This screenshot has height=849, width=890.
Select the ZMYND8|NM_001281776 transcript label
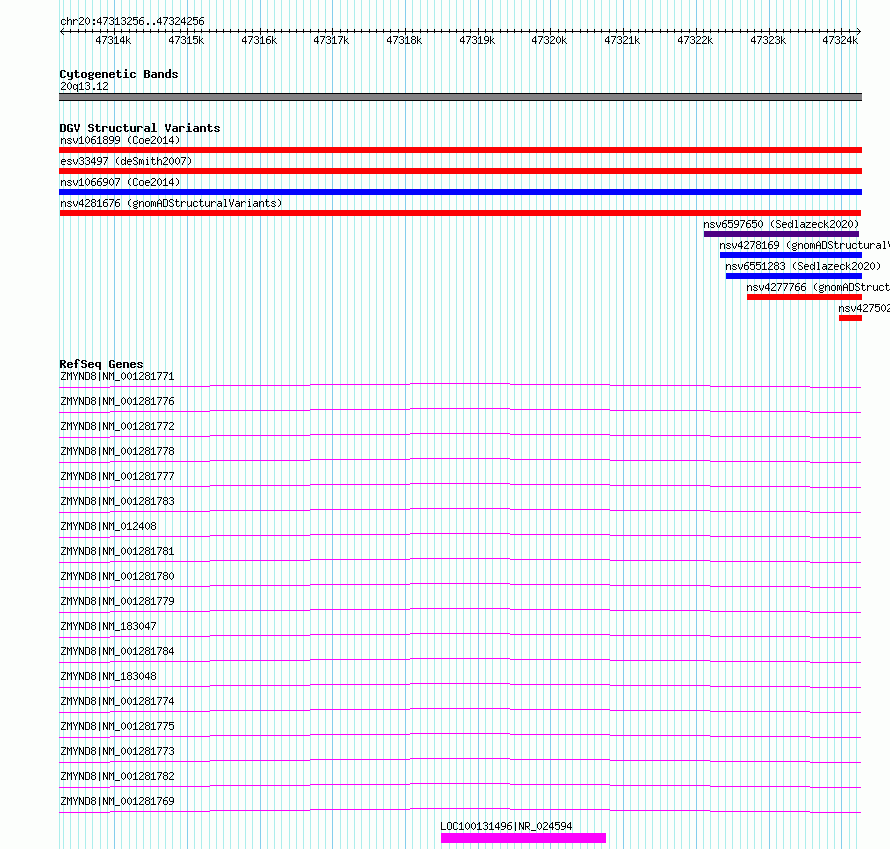[117, 401]
